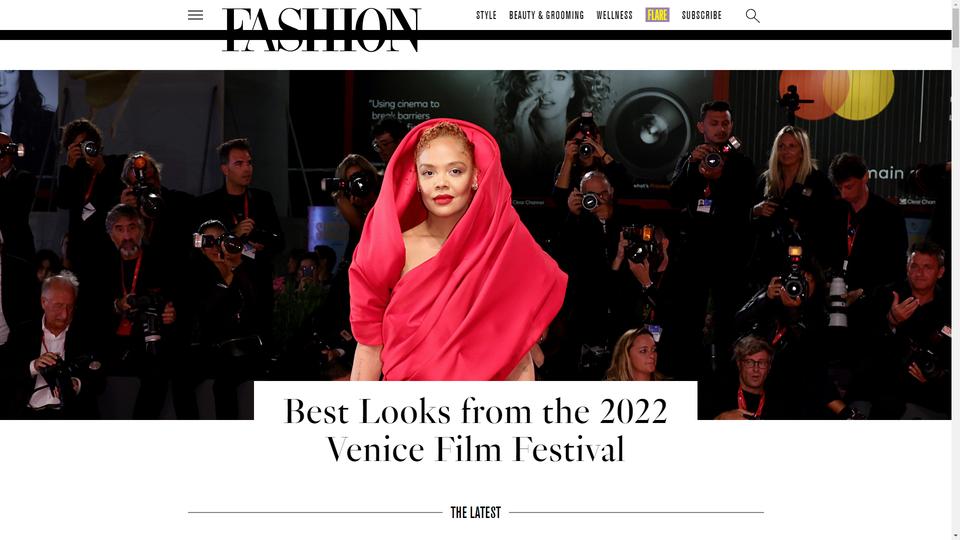Go to the Wellness section
The width and height of the screenshot is (960, 540).
[614, 15]
